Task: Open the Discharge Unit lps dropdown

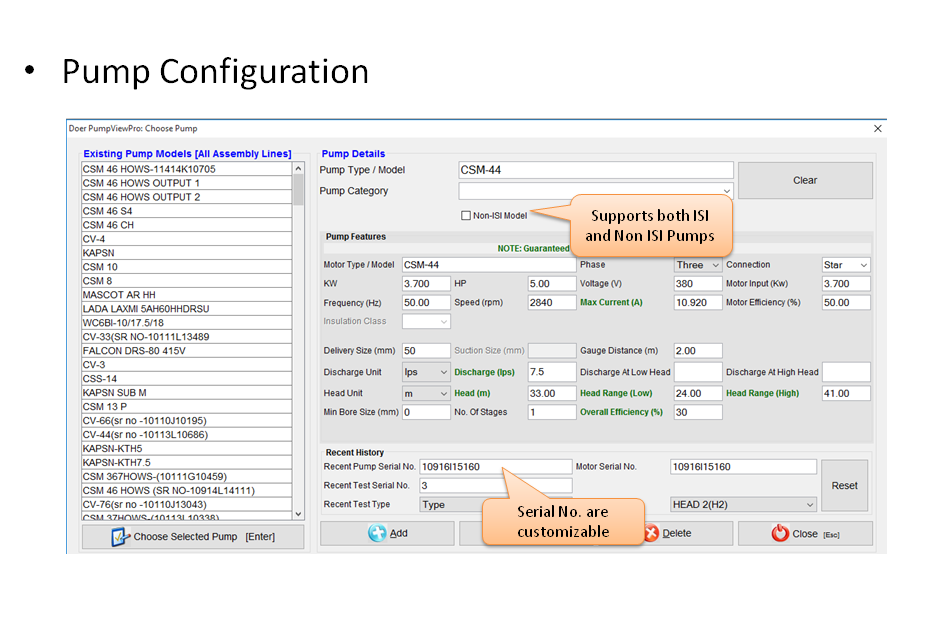Action: pyautogui.click(x=426, y=372)
